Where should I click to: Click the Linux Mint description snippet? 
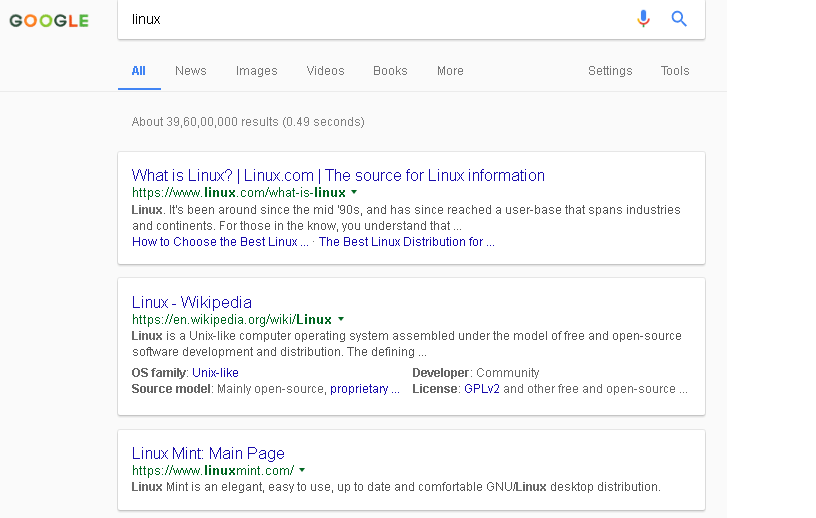click(x=396, y=487)
